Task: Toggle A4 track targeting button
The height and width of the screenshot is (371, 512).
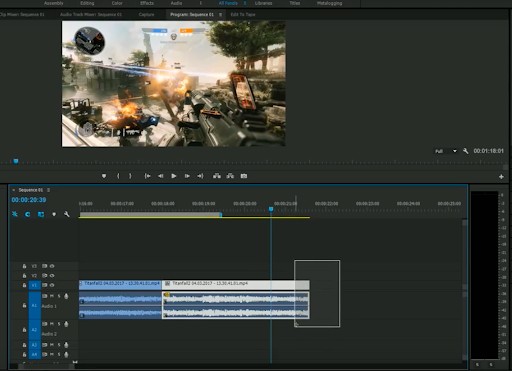Action: click(x=34, y=355)
